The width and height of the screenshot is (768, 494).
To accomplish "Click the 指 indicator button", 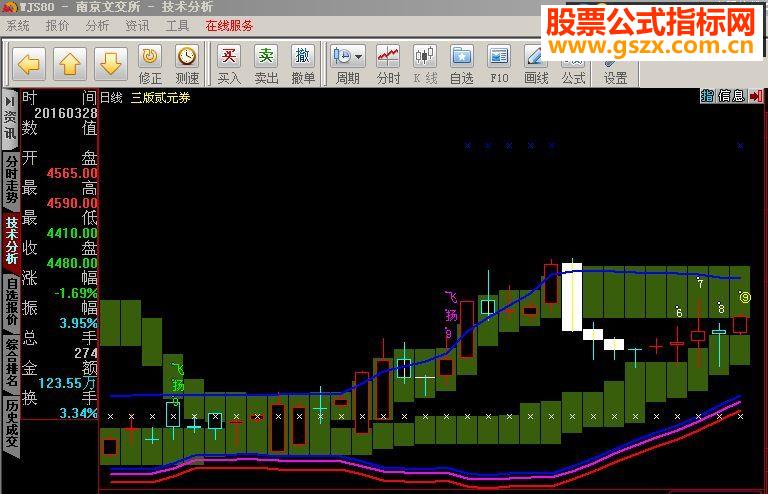I will click(707, 95).
